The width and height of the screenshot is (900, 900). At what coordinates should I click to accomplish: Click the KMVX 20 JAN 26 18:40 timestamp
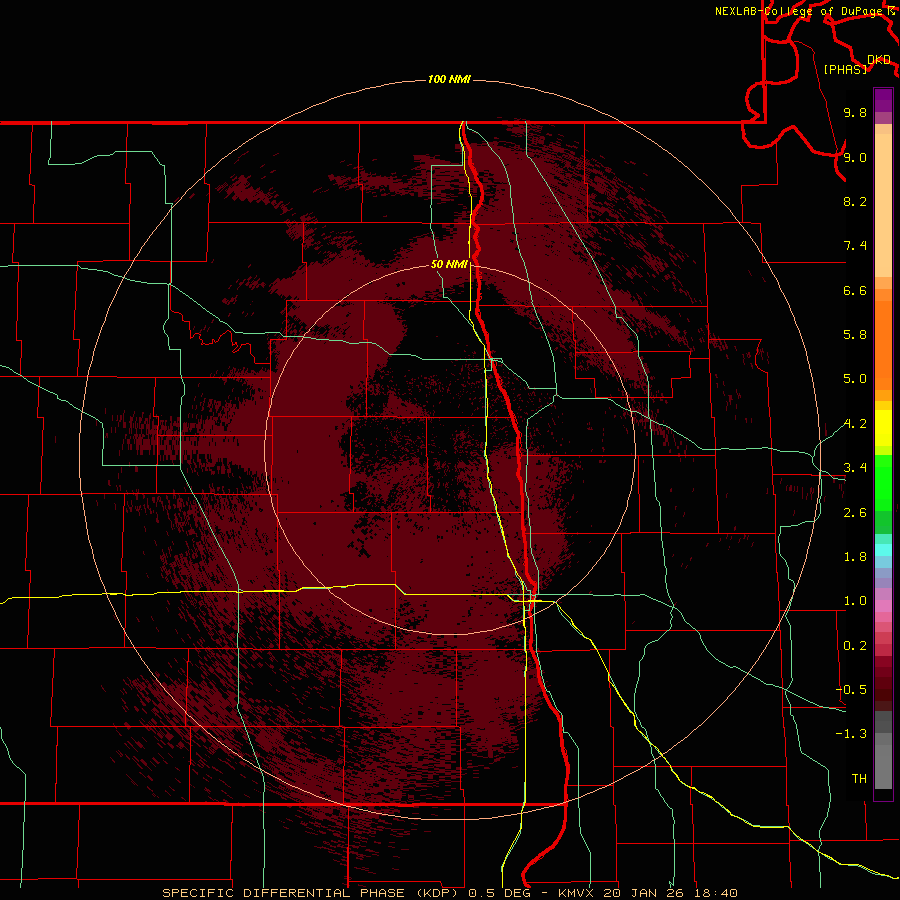click(x=647, y=893)
